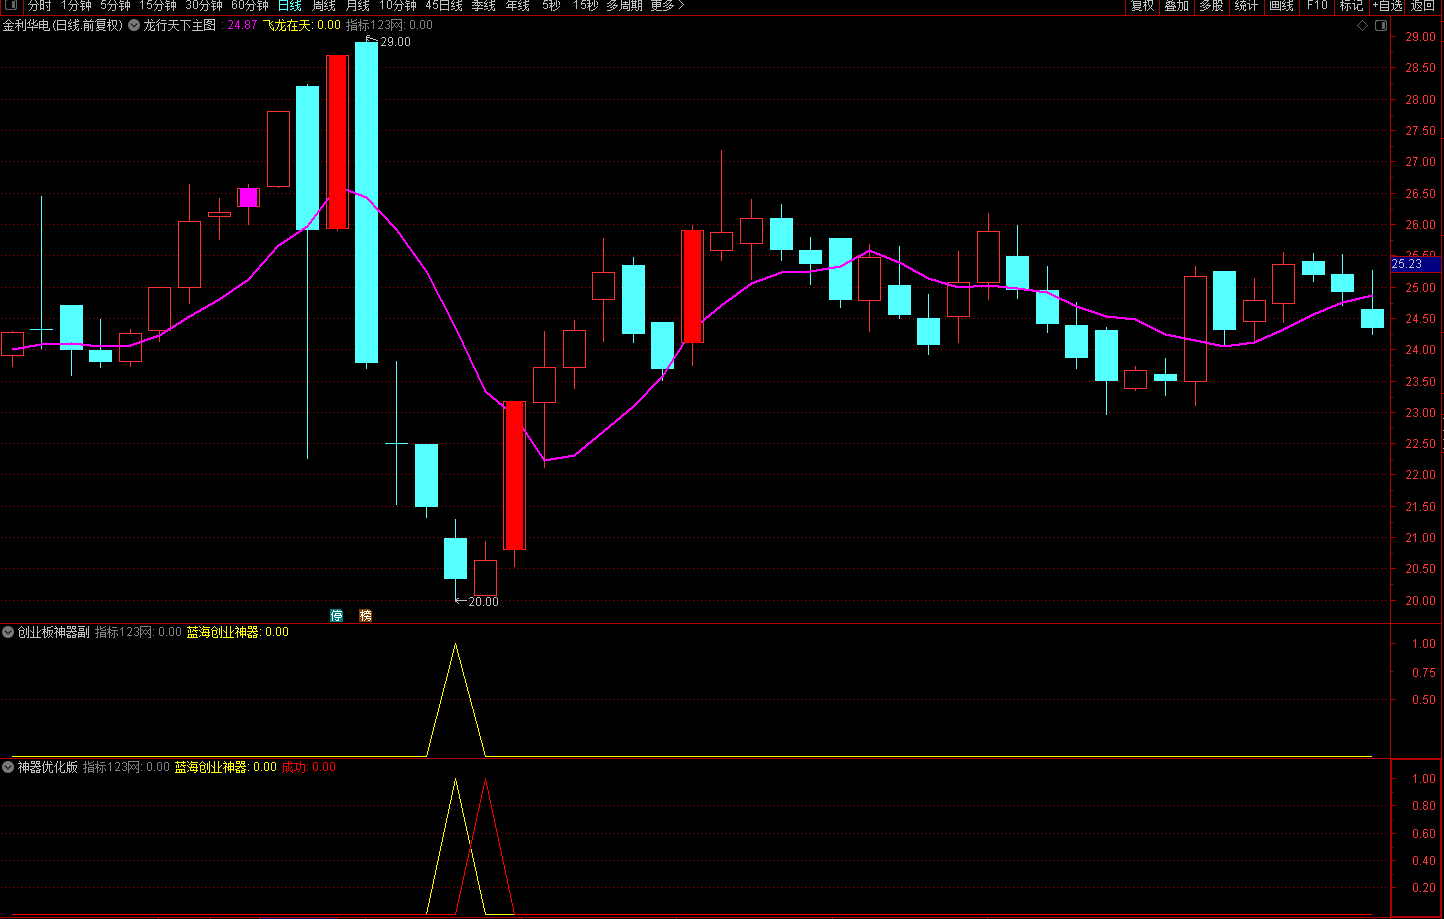Open the 复权 adjustment menu

click(x=1142, y=6)
